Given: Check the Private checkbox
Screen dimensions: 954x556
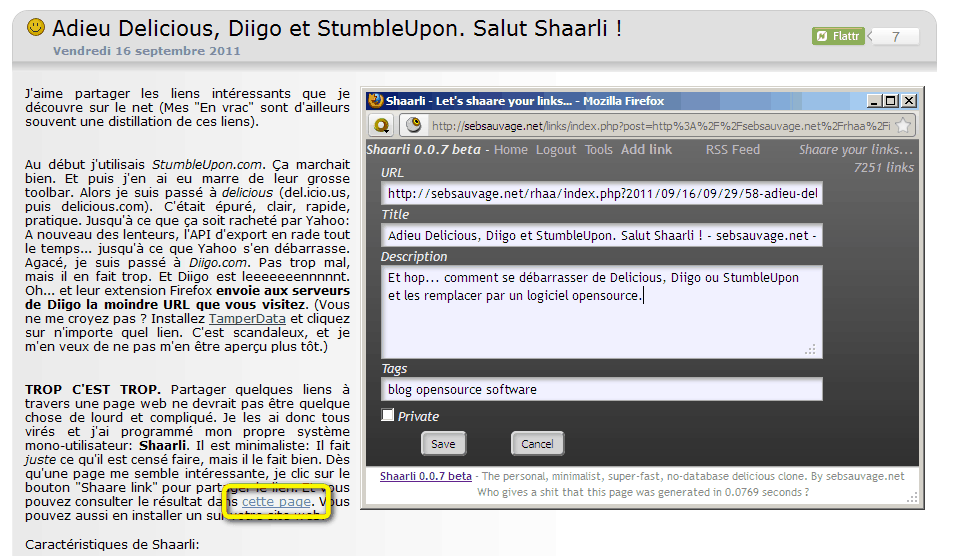Looking at the screenshot, I should tap(388, 415).
